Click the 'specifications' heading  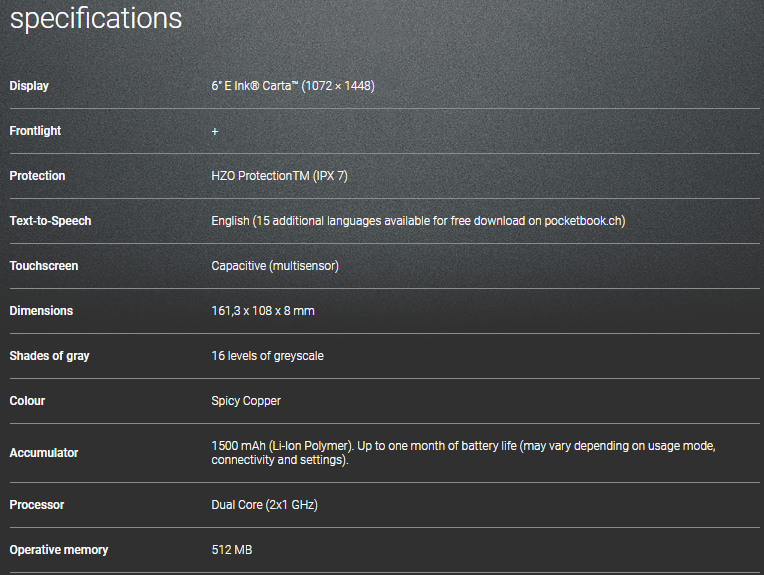96,18
